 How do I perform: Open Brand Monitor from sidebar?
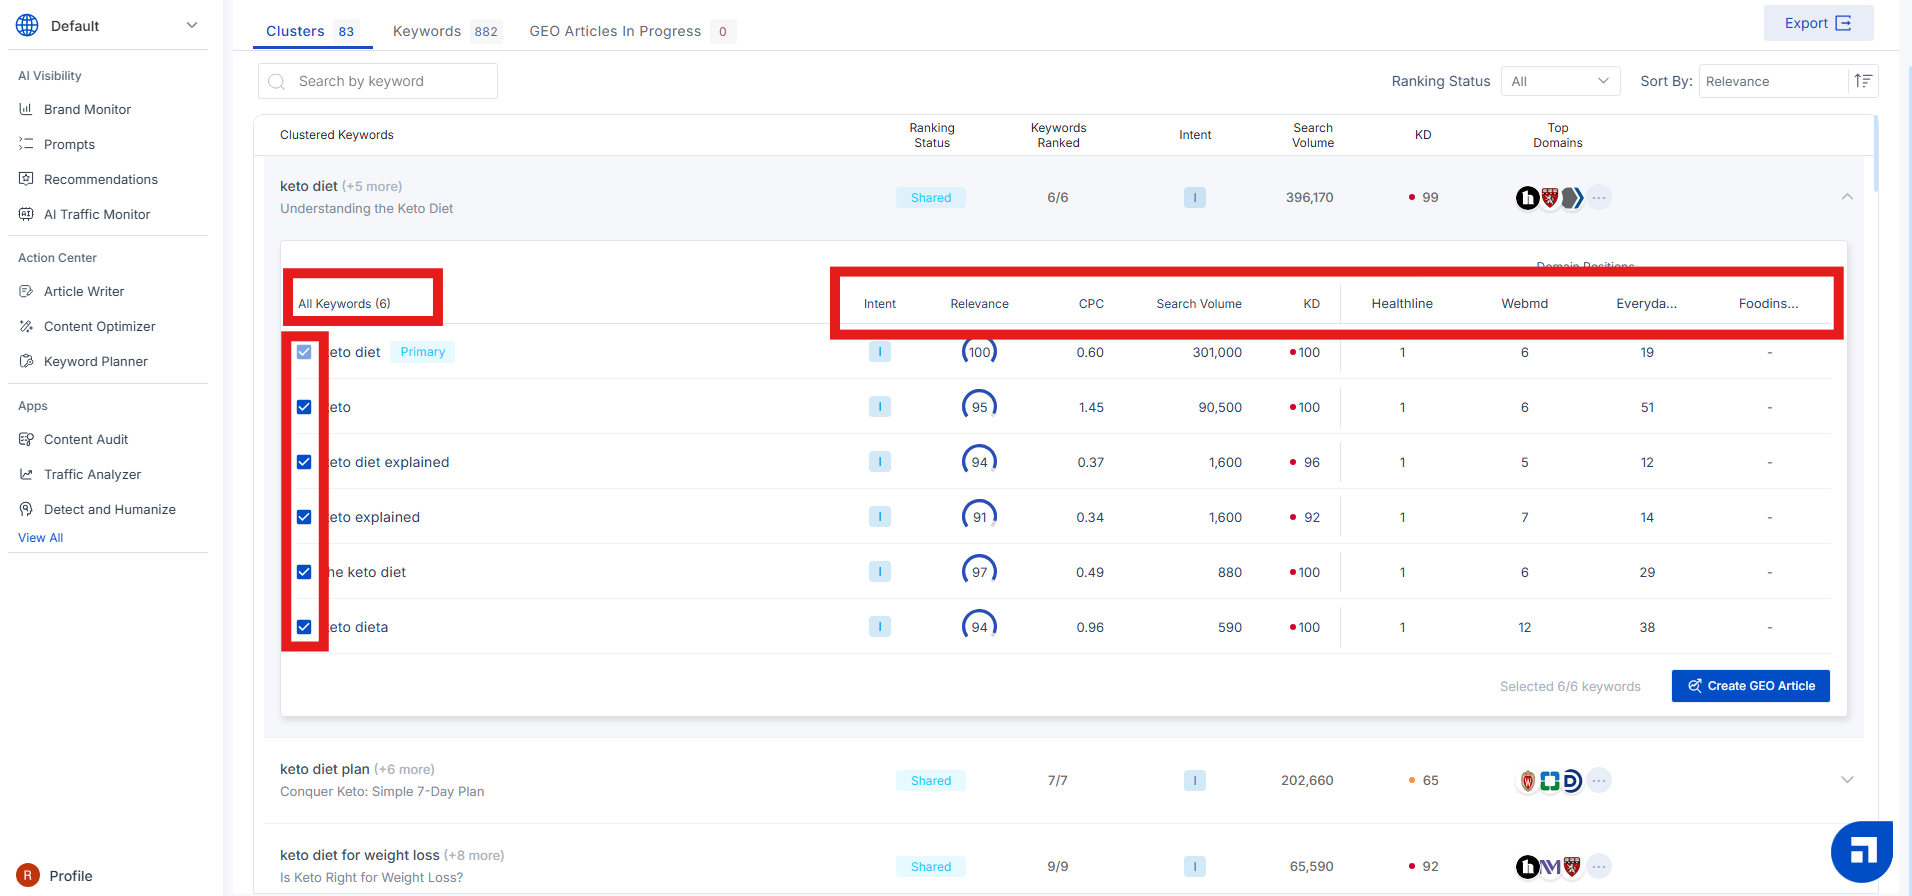pyautogui.click(x=87, y=109)
